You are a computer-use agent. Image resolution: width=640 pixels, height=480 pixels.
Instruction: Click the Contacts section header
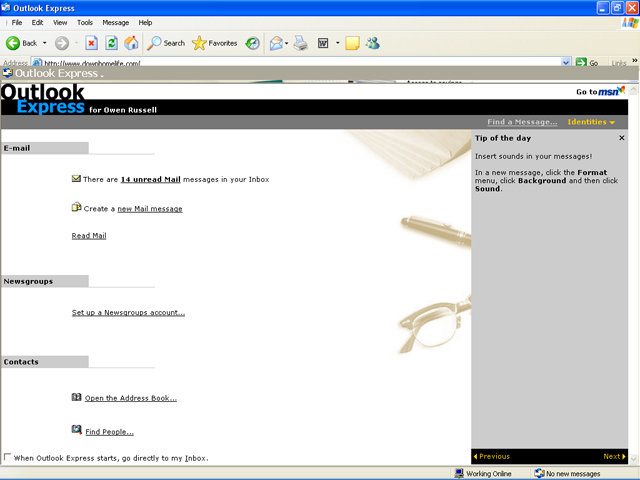click(45, 362)
